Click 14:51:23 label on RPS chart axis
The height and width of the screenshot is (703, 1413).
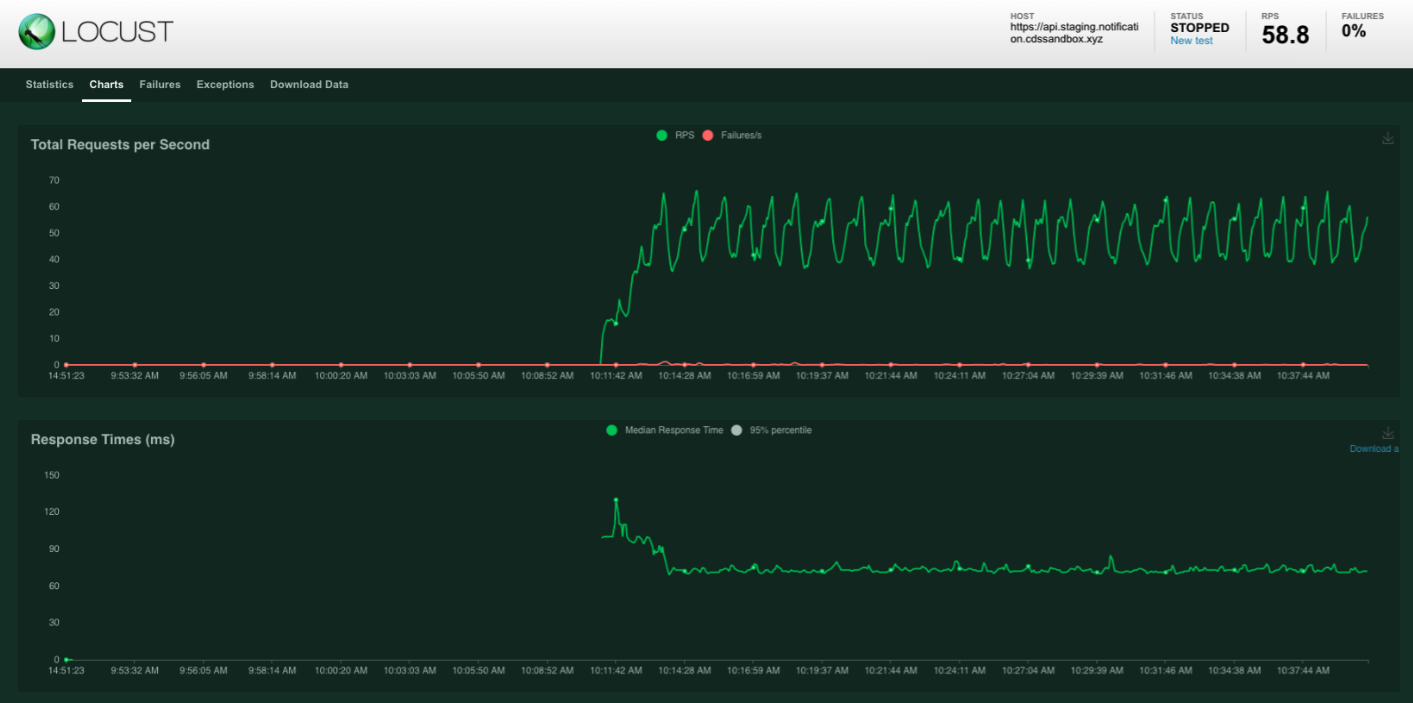[66, 376]
